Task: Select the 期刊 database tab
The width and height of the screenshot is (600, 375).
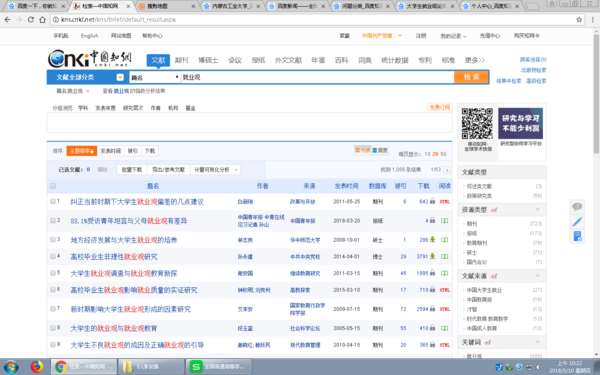Action: pyautogui.click(x=181, y=60)
